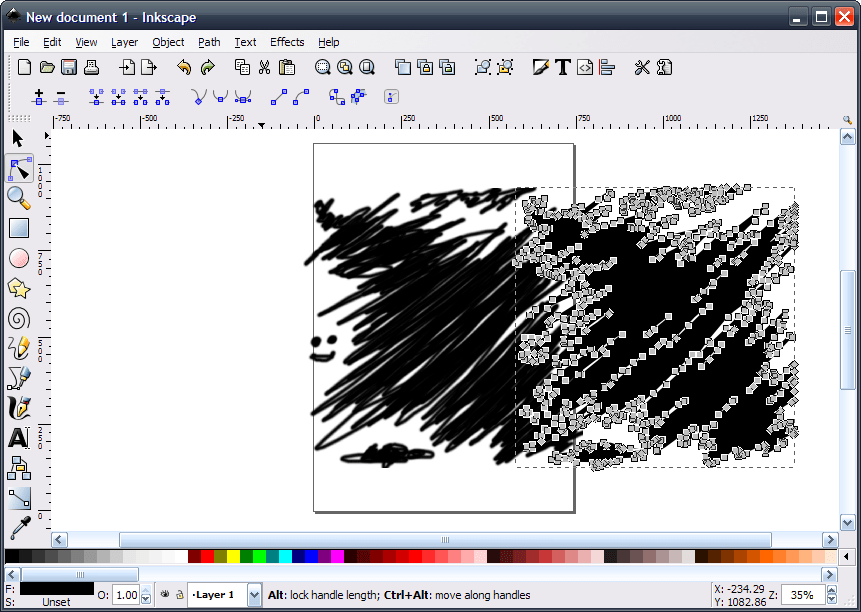Select the Connector tool
861x612 pixels.
19,468
